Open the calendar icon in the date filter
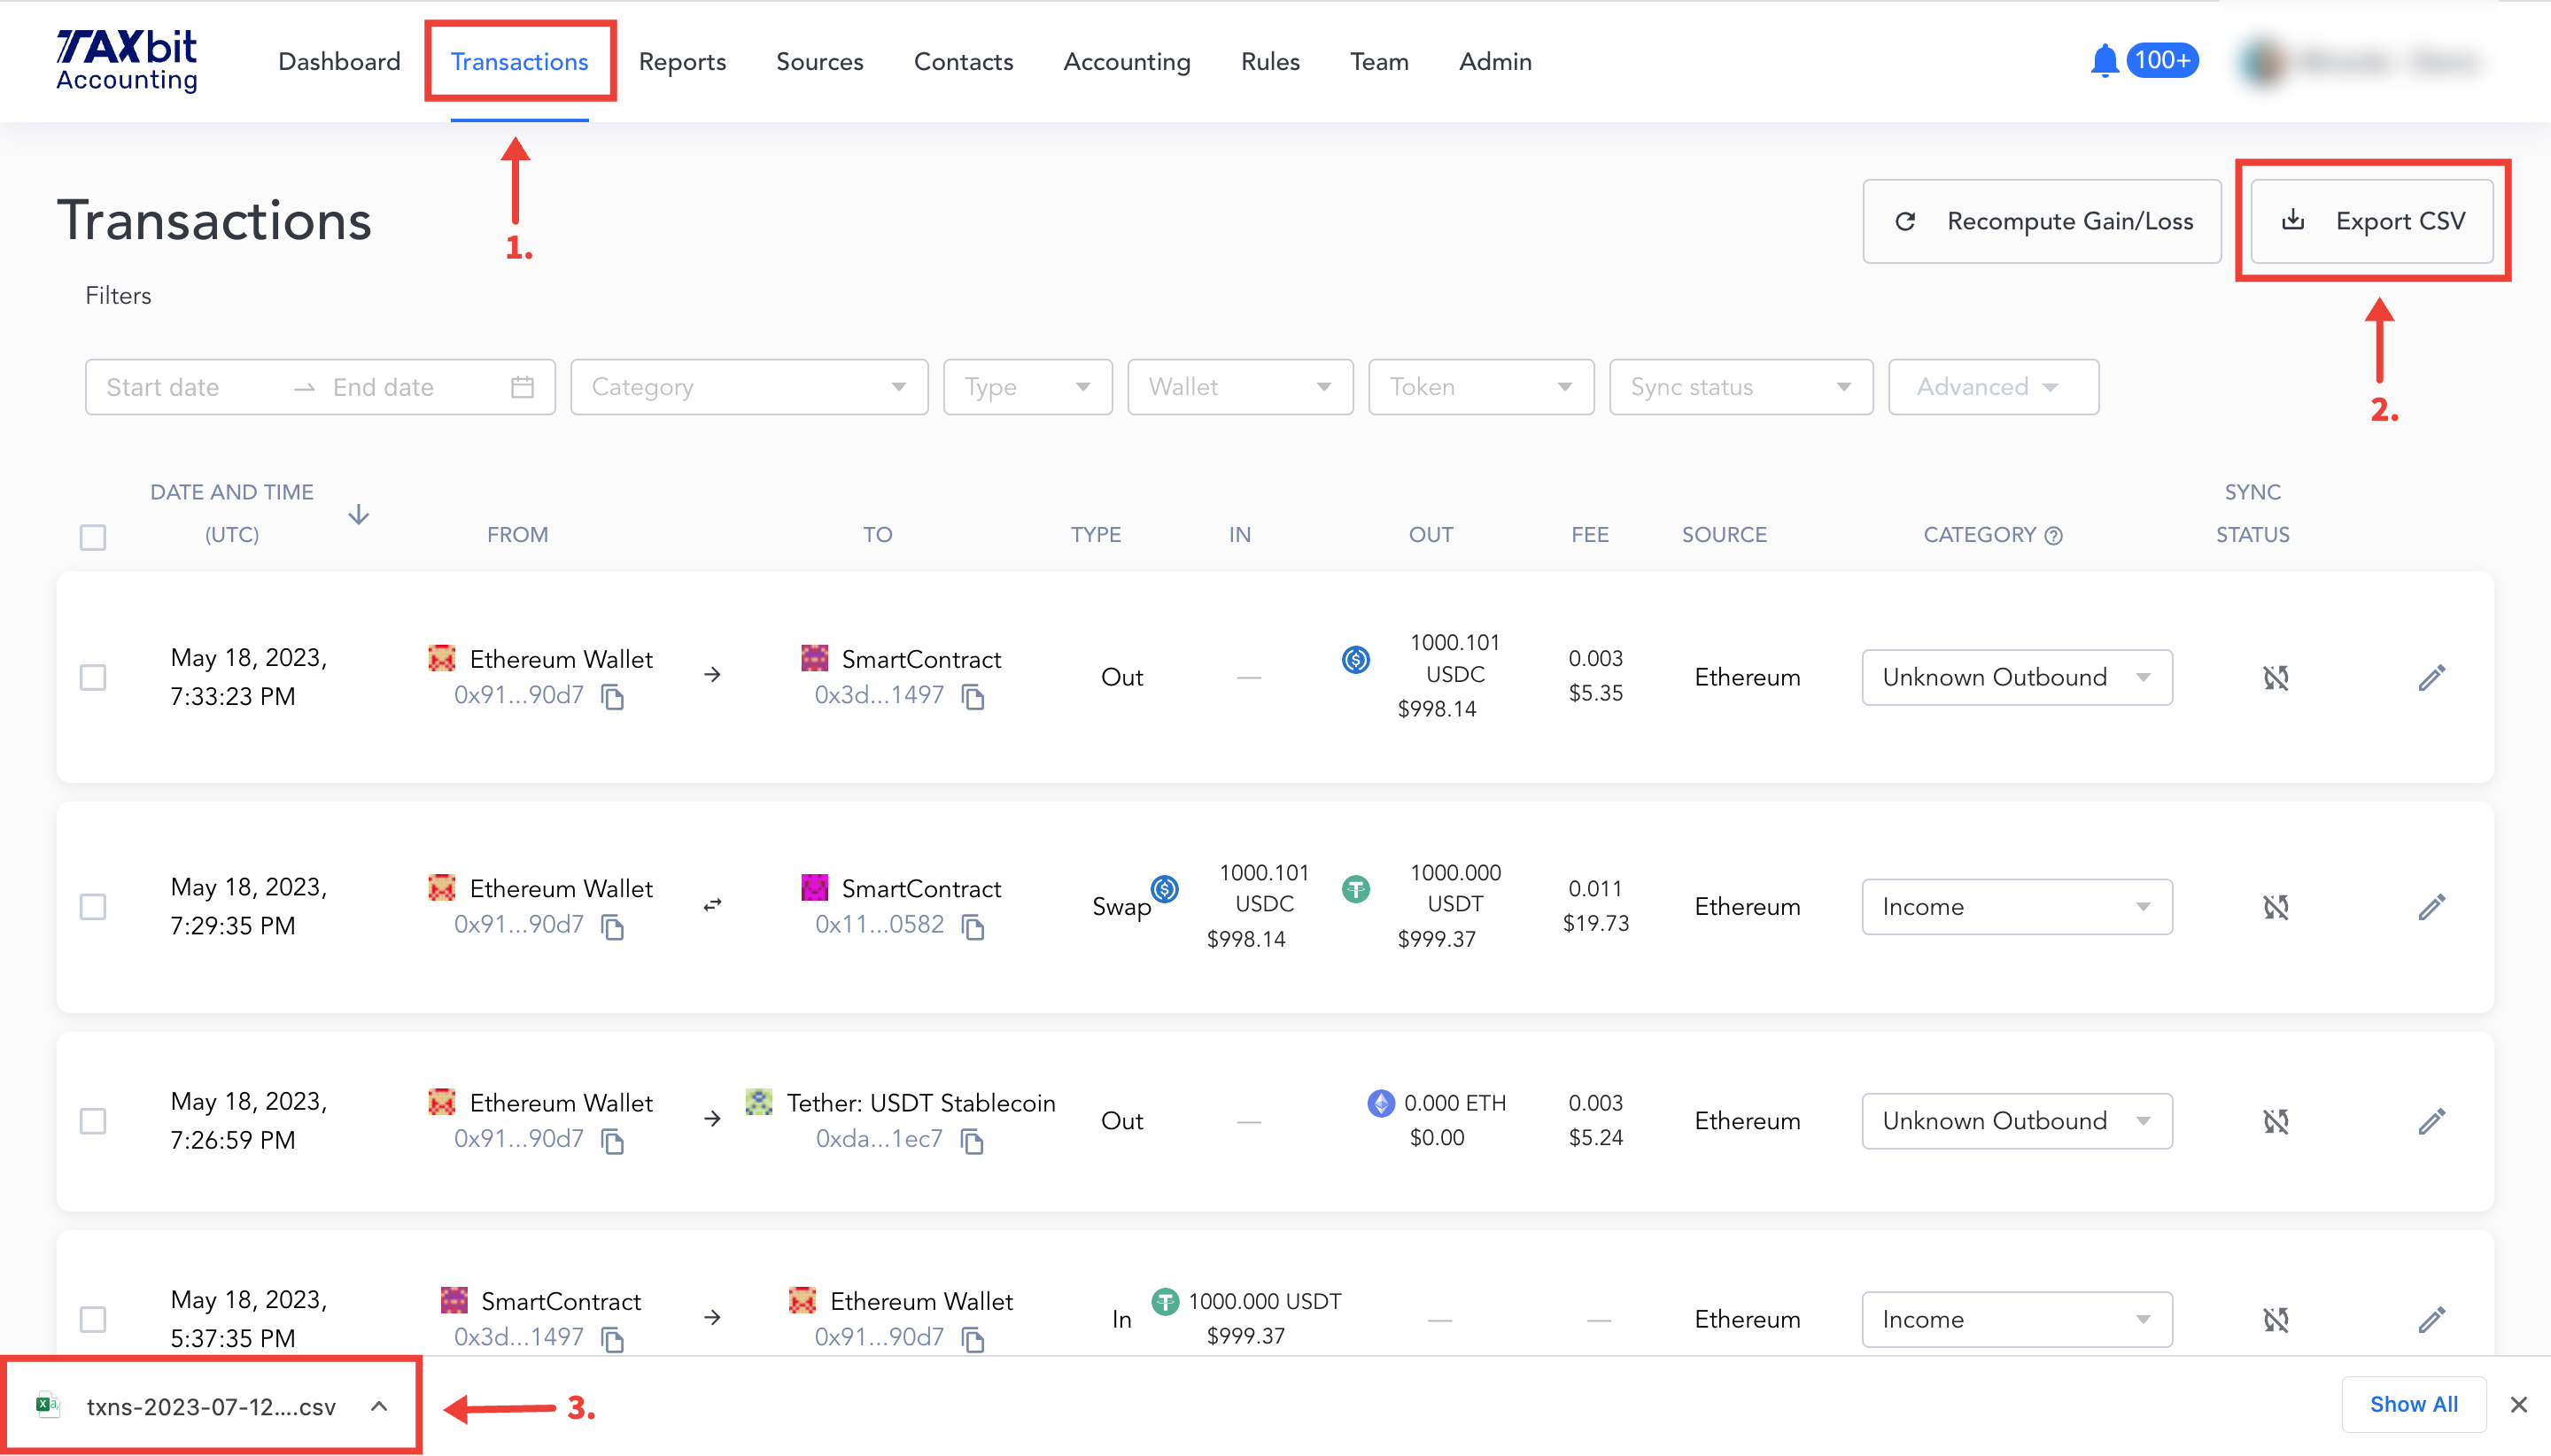 click(x=522, y=387)
